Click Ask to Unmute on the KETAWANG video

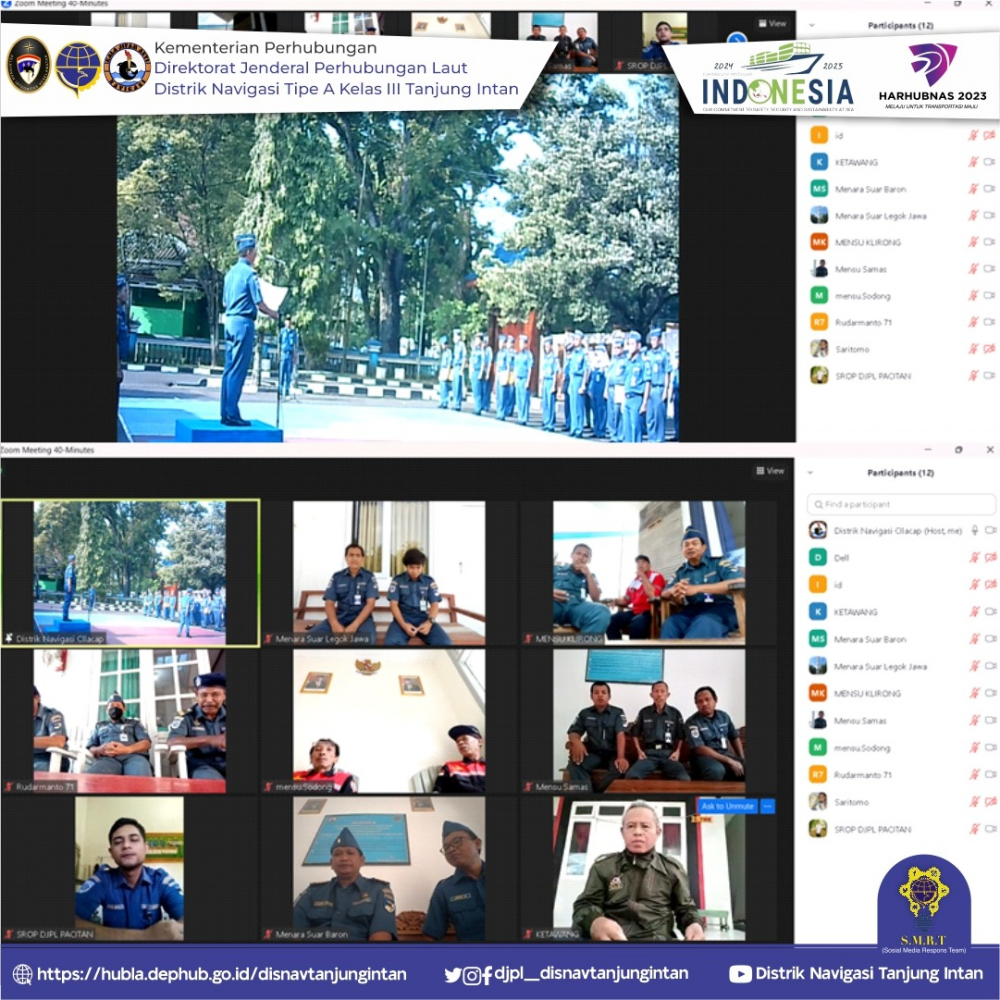point(728,806)
